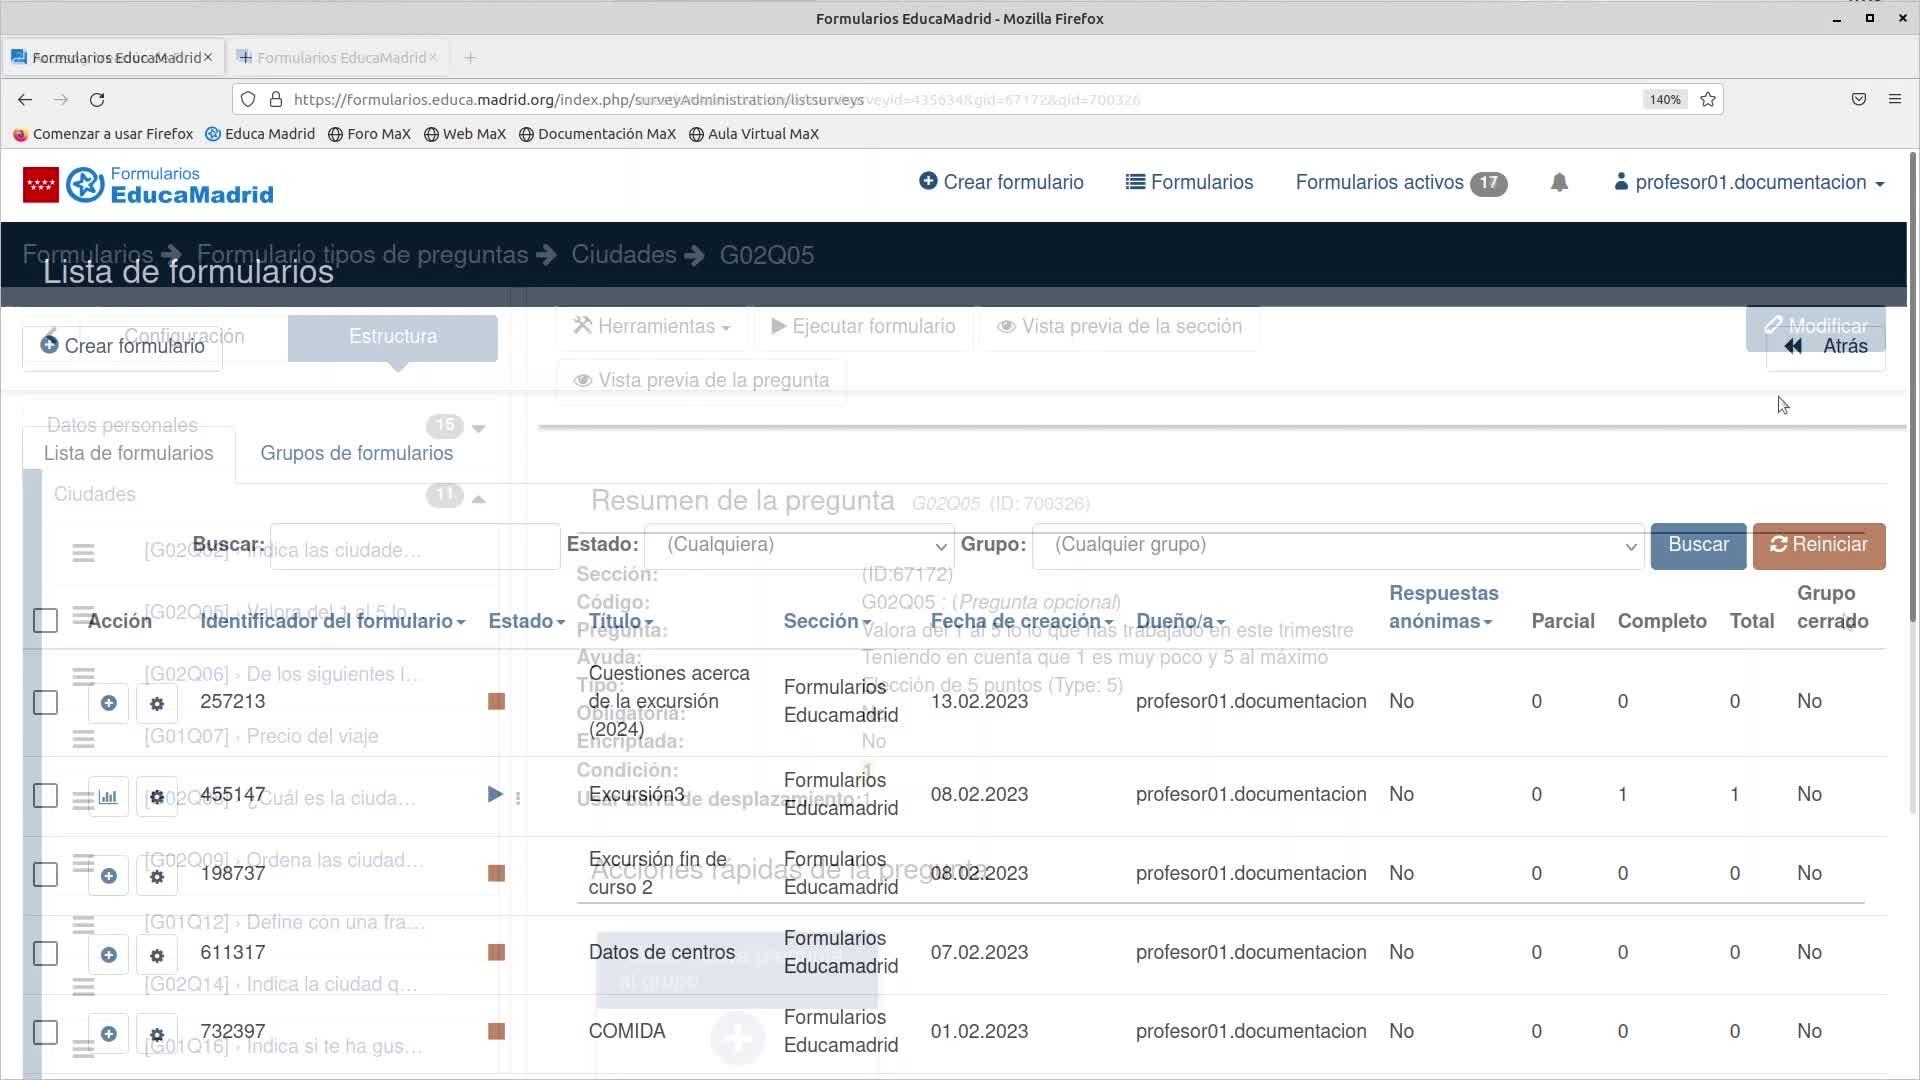Viewport: 1920px width, 1080px height.
Task: Click the notifications bell icon
Action: [1559, 182]
